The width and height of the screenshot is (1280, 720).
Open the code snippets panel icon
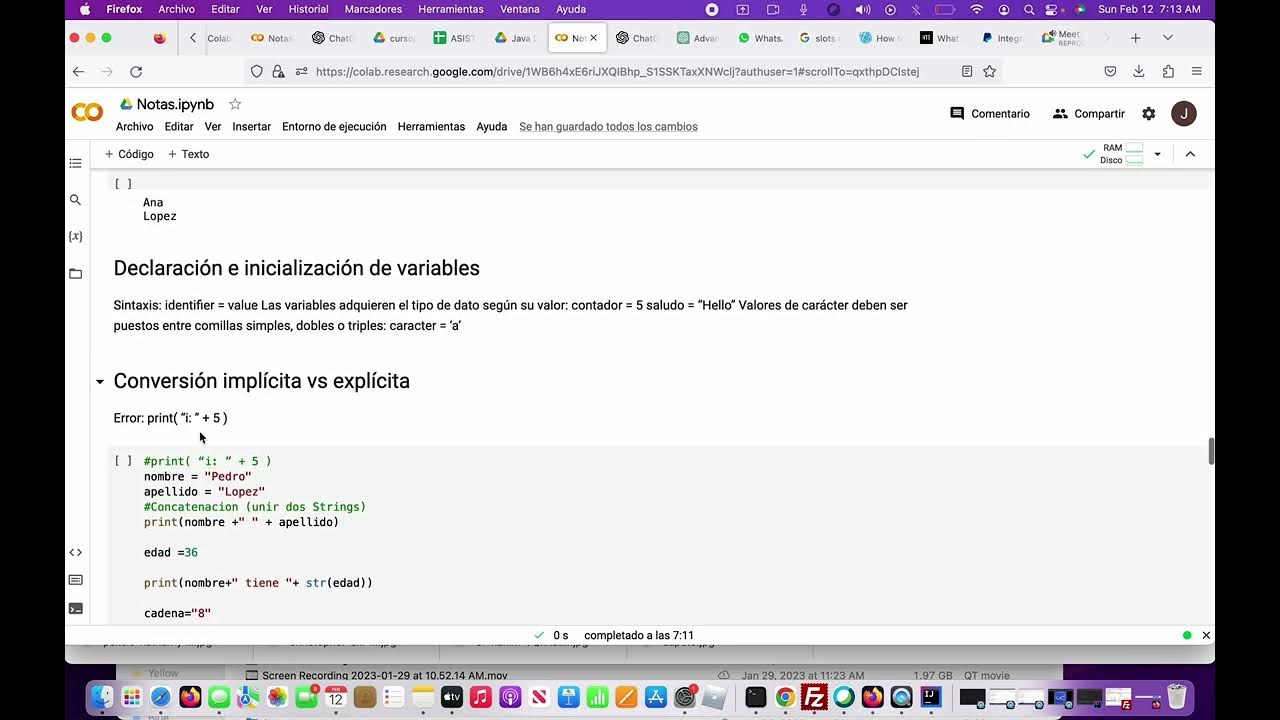pyautogui.click(x=75, y=552)
